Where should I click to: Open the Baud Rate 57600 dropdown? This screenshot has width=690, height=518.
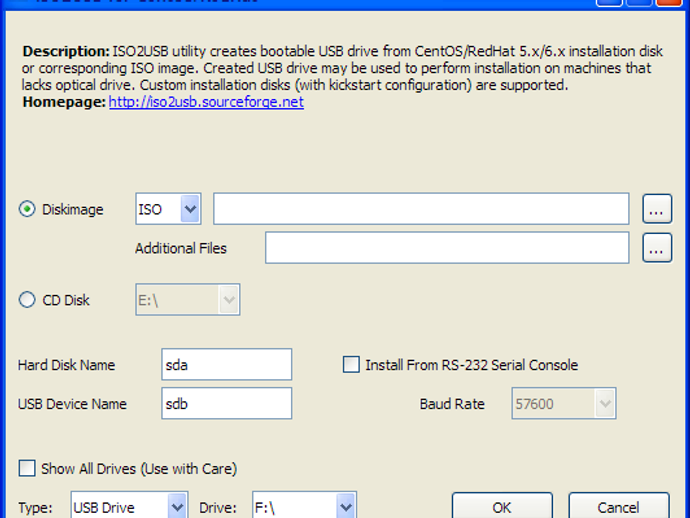[x=564, y=404]
